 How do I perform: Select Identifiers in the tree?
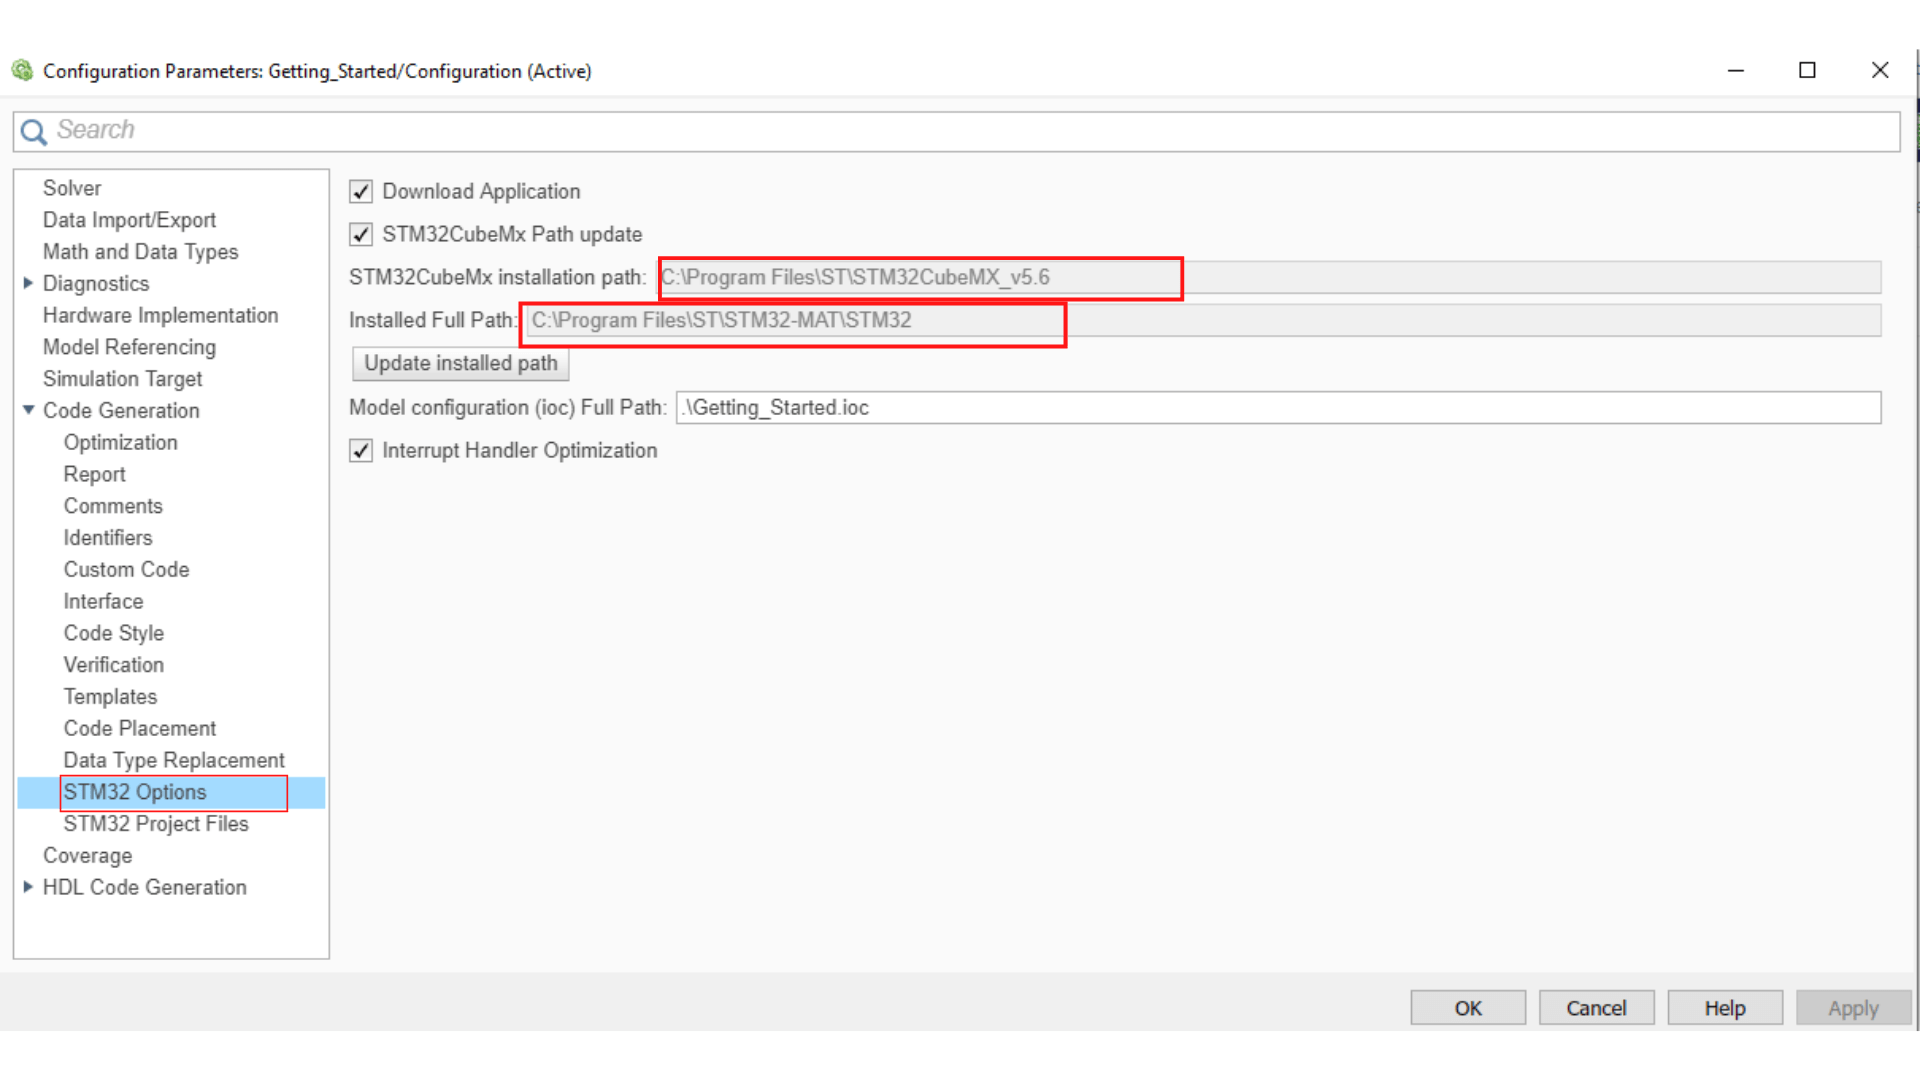click(x=108, y=538)
